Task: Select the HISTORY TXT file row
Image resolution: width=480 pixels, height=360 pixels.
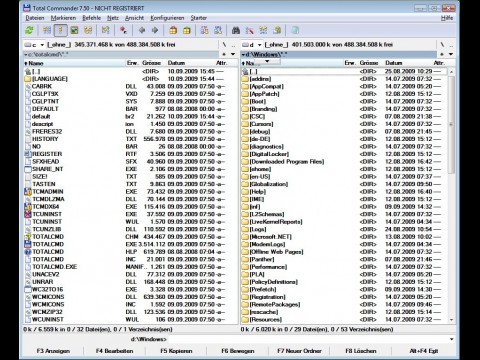Action: (x=131, y=139)
